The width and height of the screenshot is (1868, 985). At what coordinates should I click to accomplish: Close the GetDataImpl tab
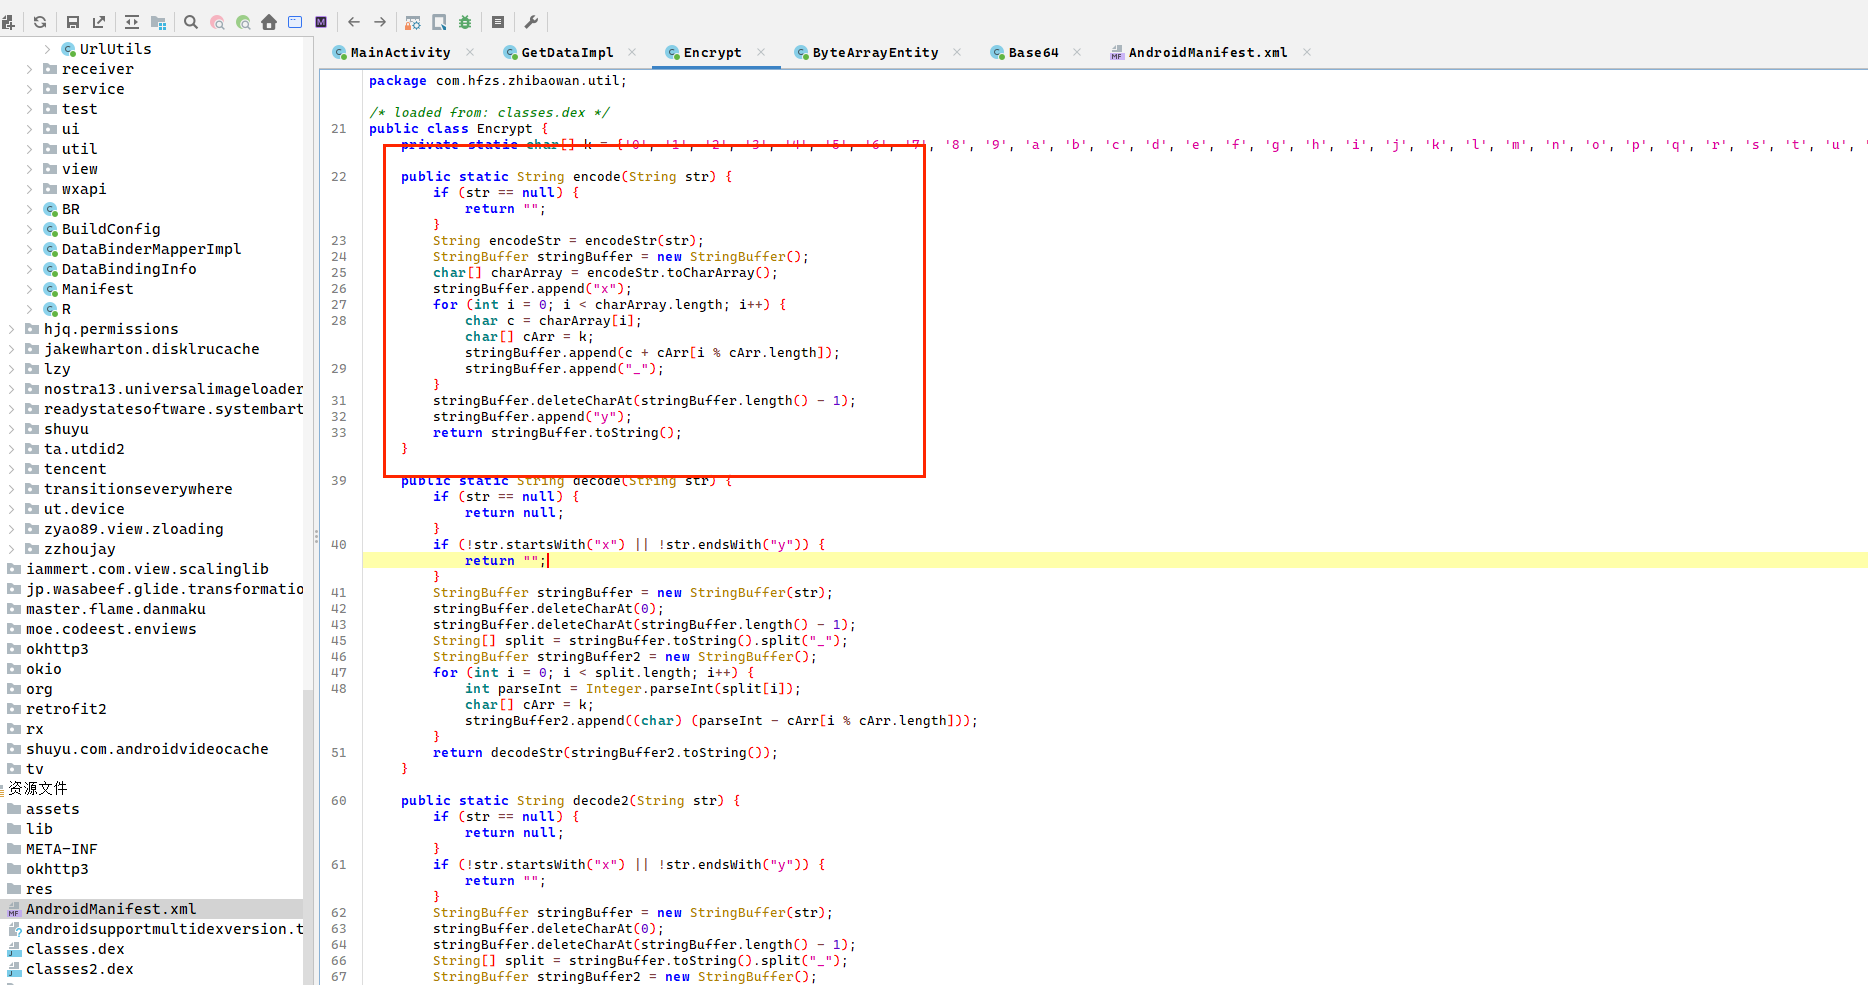[632, 52]
